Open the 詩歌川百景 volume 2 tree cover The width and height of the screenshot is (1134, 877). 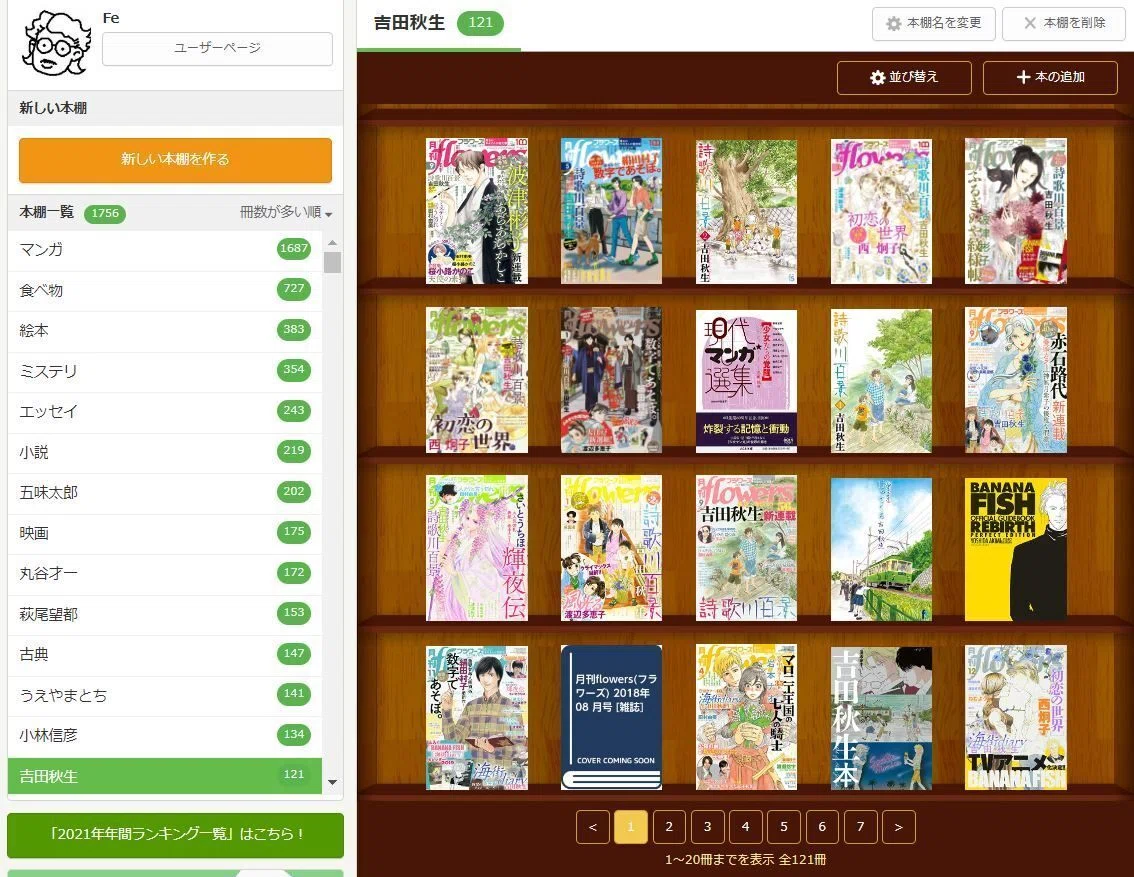746,212
